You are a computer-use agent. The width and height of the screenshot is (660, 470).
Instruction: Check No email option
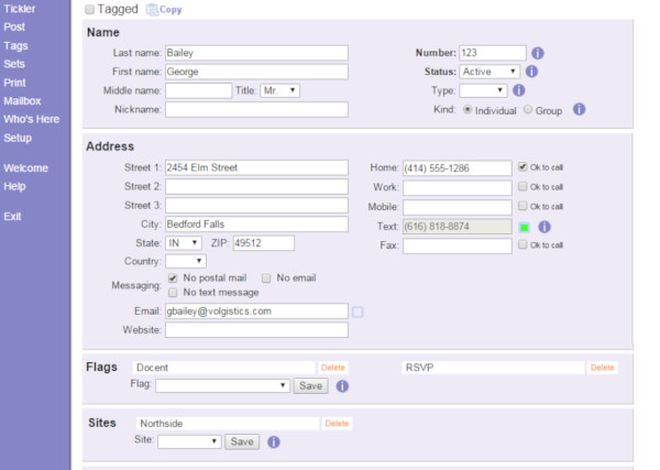pyautogui.click(x=266, y=278)
